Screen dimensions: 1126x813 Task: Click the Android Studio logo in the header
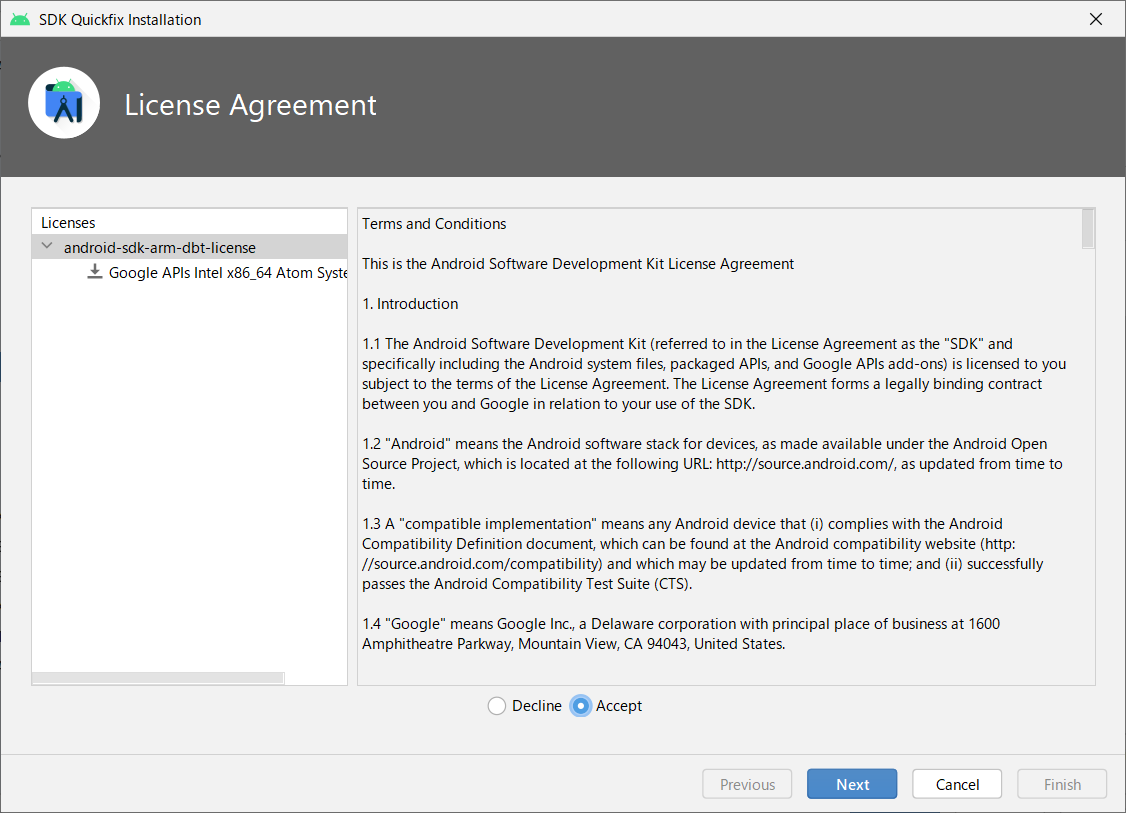[x=63, y=102]
